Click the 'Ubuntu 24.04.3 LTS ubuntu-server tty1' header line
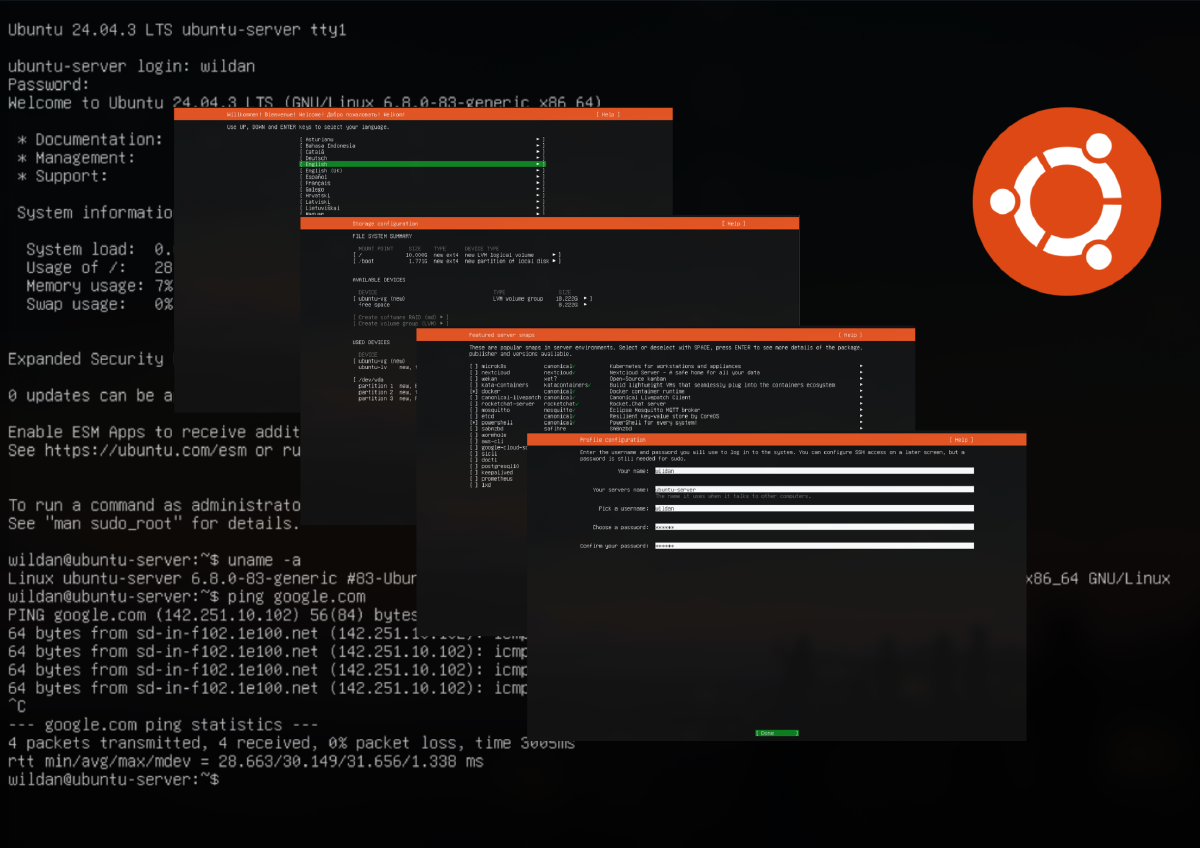Viewport: 1200px width, 848px height. pos(177,30)
